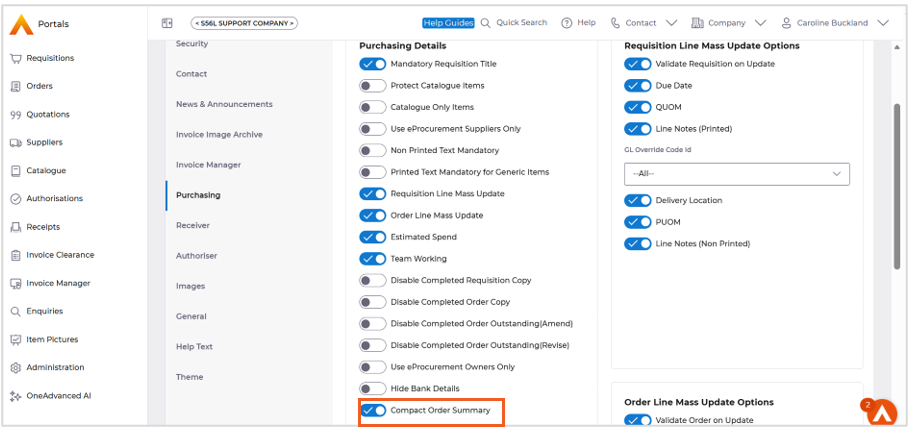Open the Caroline Buckland user menu
The height and width of the screenshot is (433, 919).
point(836,23)
